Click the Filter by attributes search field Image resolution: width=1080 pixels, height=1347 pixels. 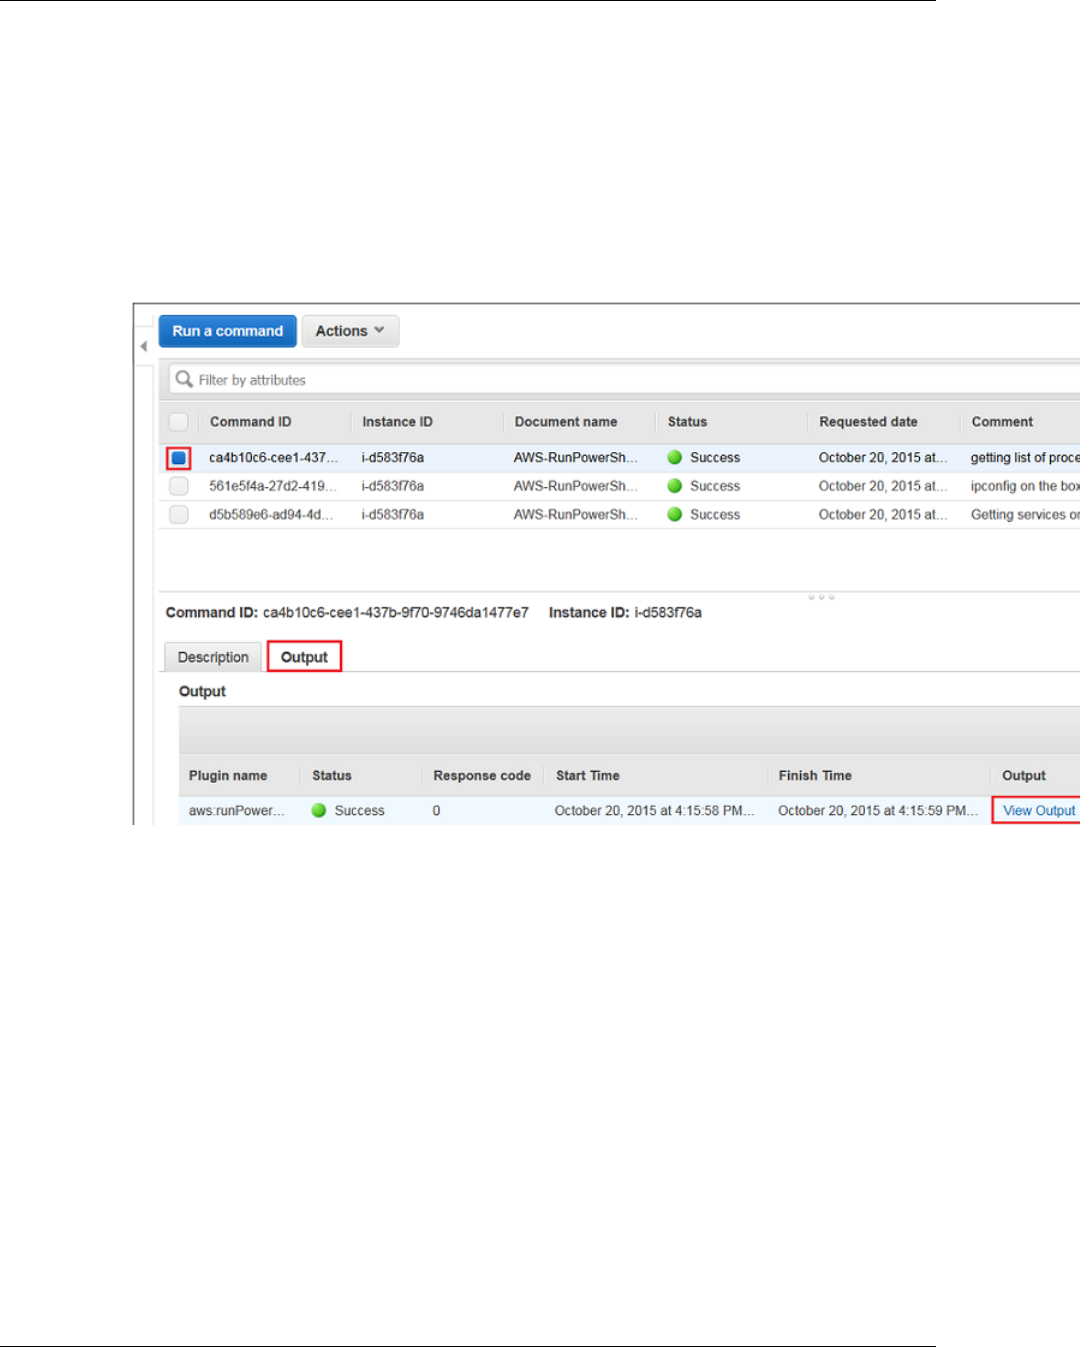625,380
